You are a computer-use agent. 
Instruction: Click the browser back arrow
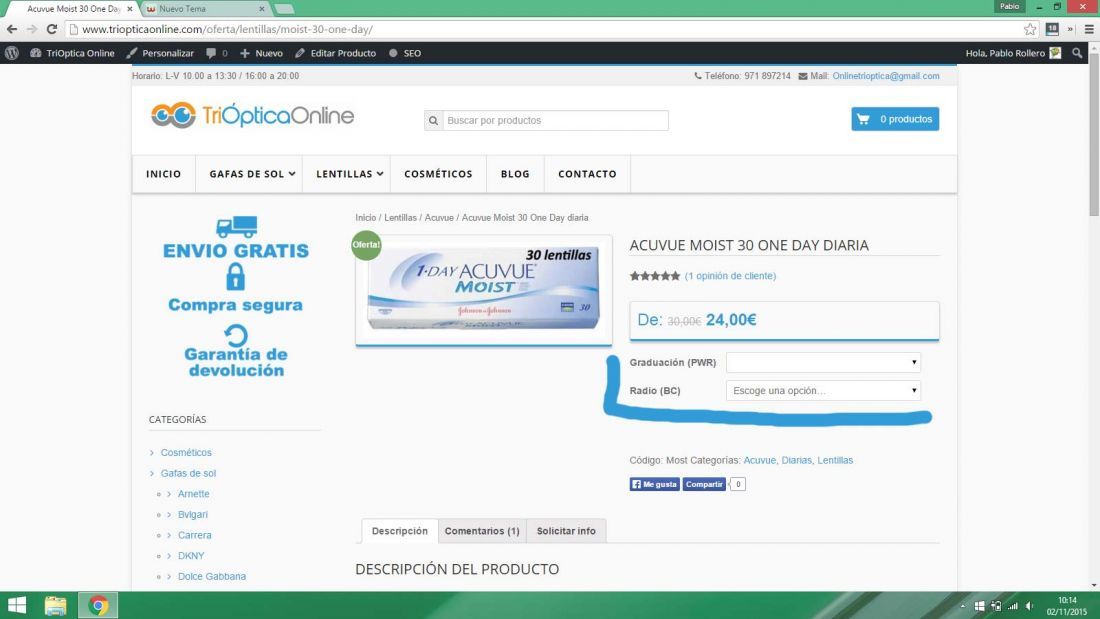coord(12,29)
